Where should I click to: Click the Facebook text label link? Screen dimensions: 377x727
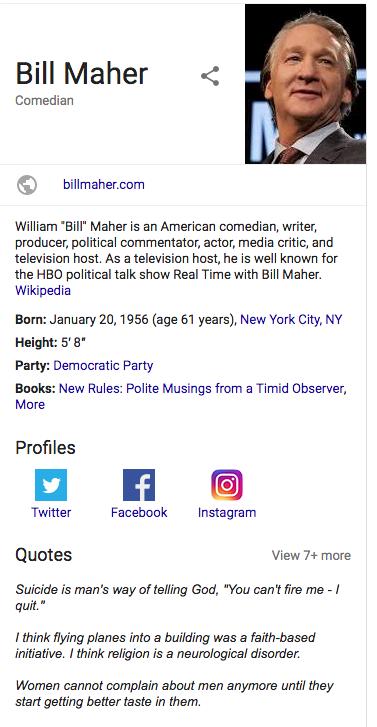click(139, 512)
